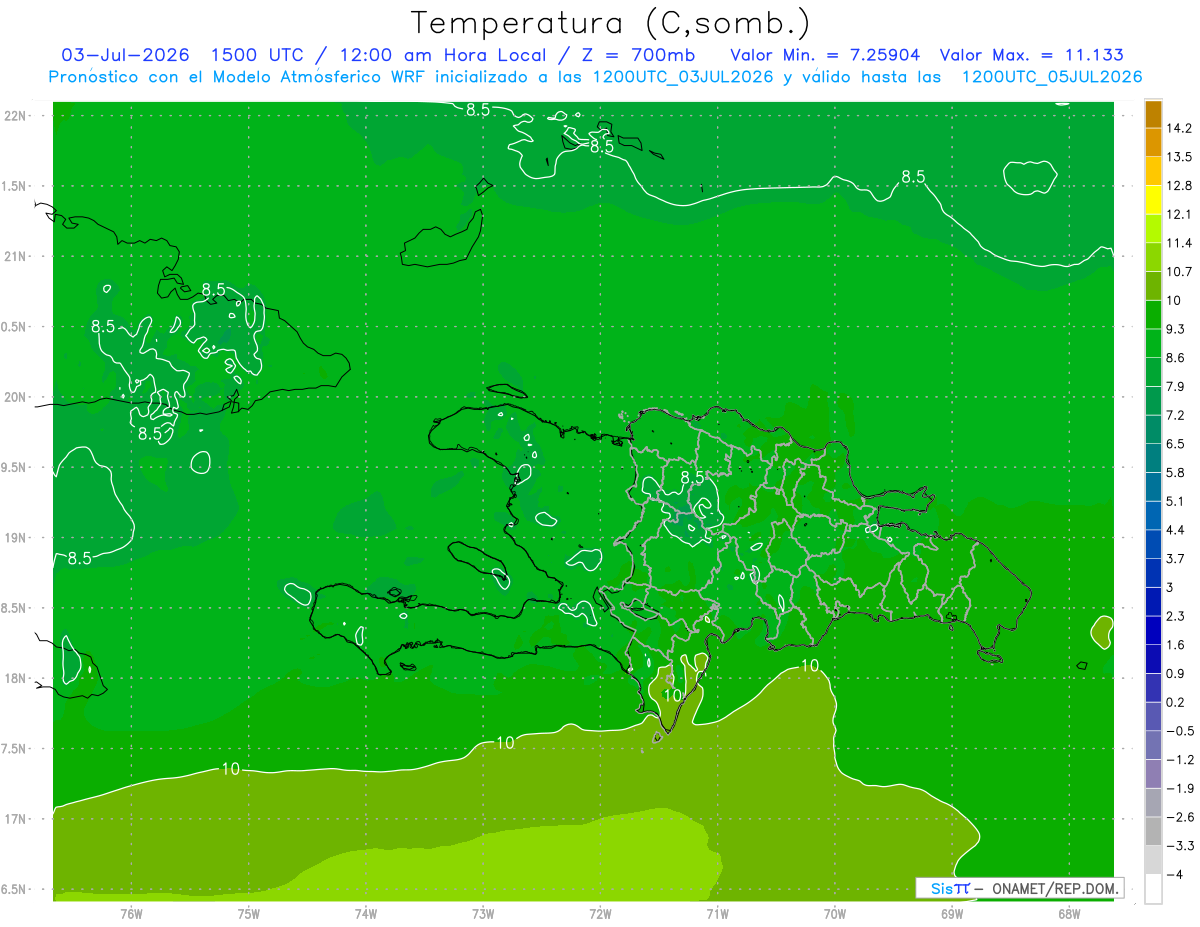Click the colorbar label "10.7"
This screenshot has height=927, width=1200.
point(1179,272)
